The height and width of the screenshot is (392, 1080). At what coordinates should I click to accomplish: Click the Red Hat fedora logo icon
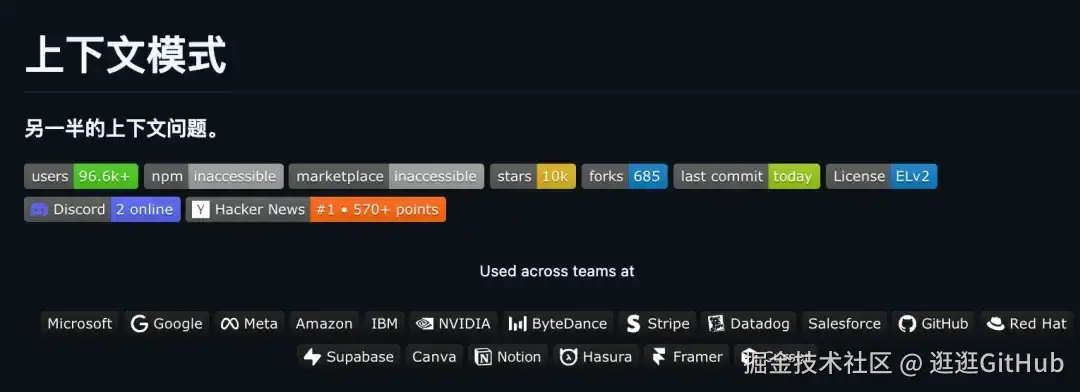point(995,324)
